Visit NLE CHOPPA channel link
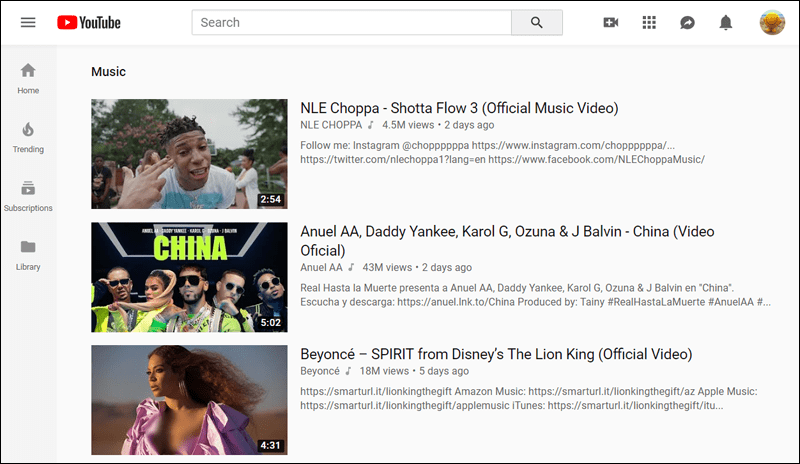 point(331,125)
